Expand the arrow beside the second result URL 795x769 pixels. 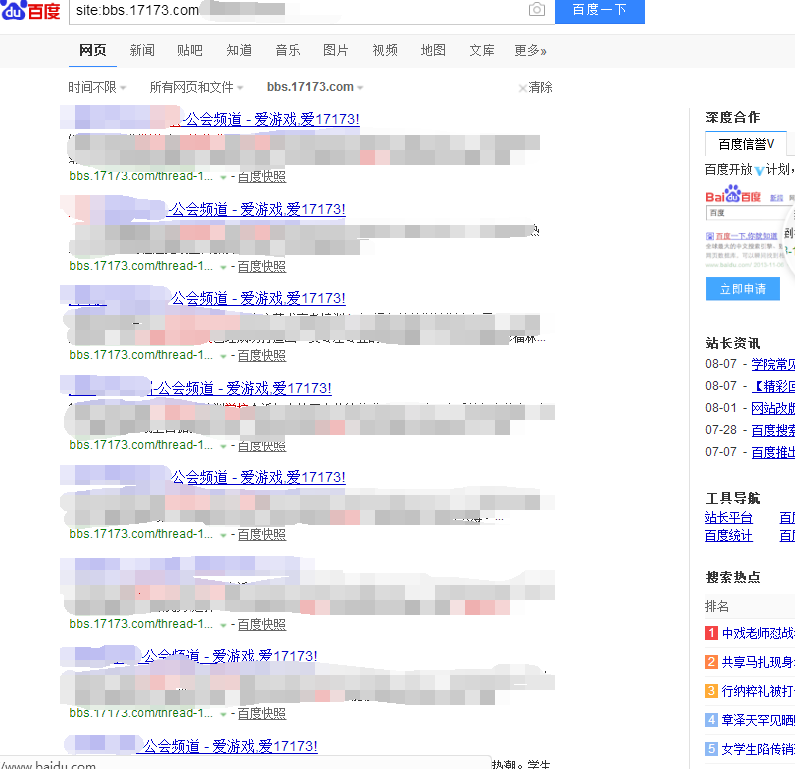pos(223,267)
